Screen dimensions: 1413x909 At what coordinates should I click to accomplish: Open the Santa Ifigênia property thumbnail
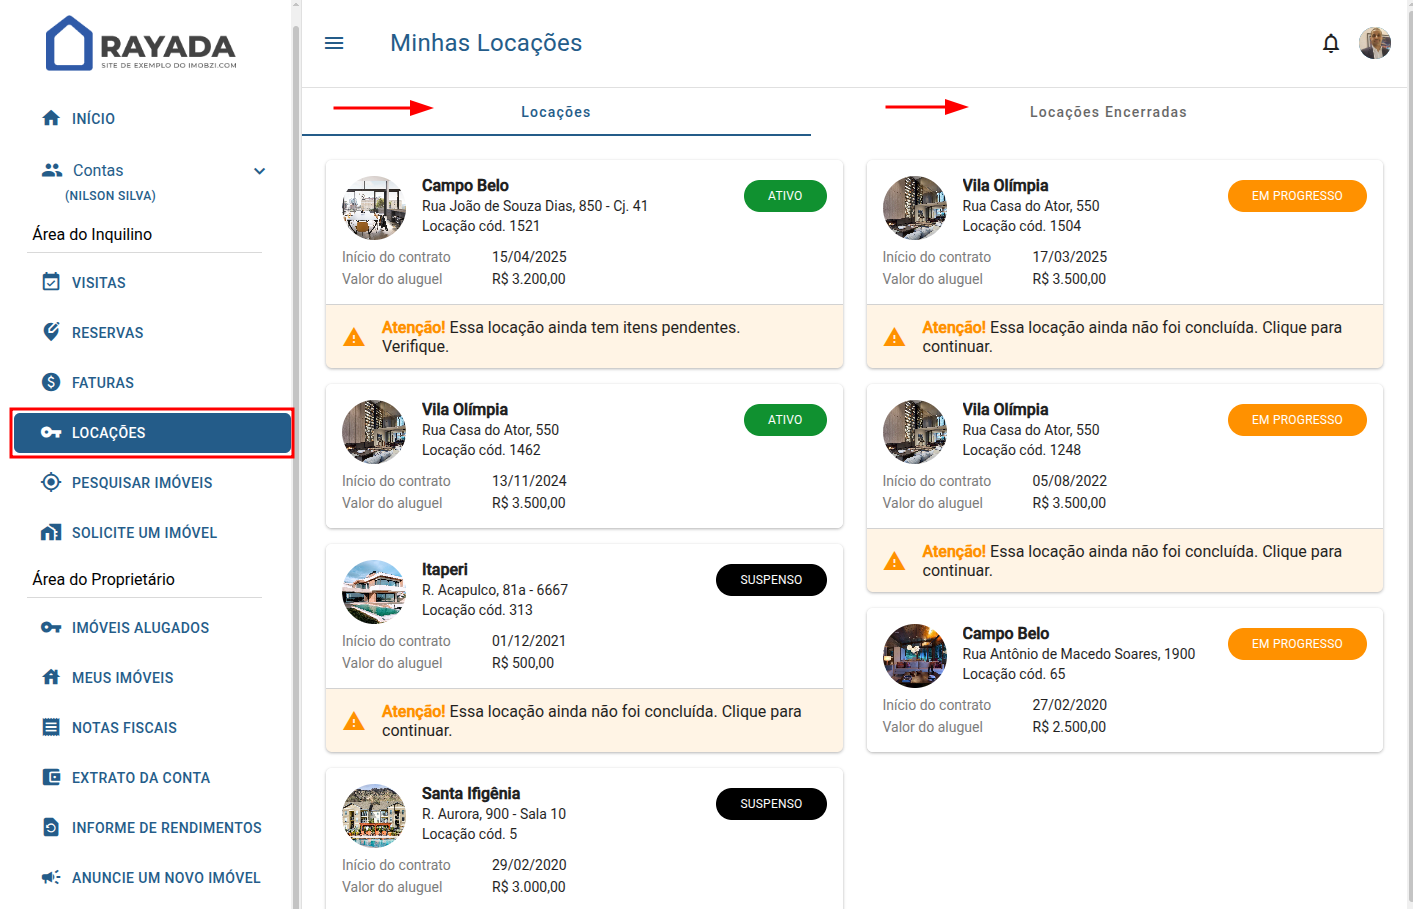[374, 816]
